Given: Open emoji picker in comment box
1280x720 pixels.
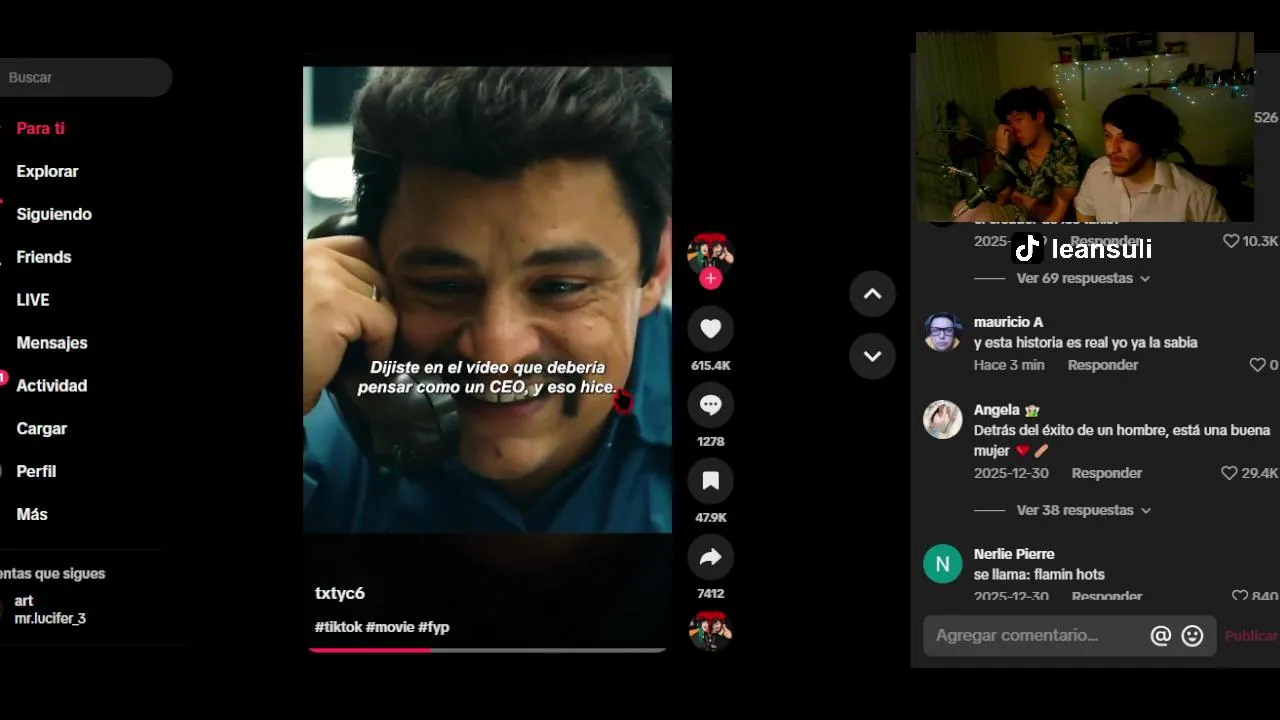Looking at the screenshot, I should coord(1192,636).
